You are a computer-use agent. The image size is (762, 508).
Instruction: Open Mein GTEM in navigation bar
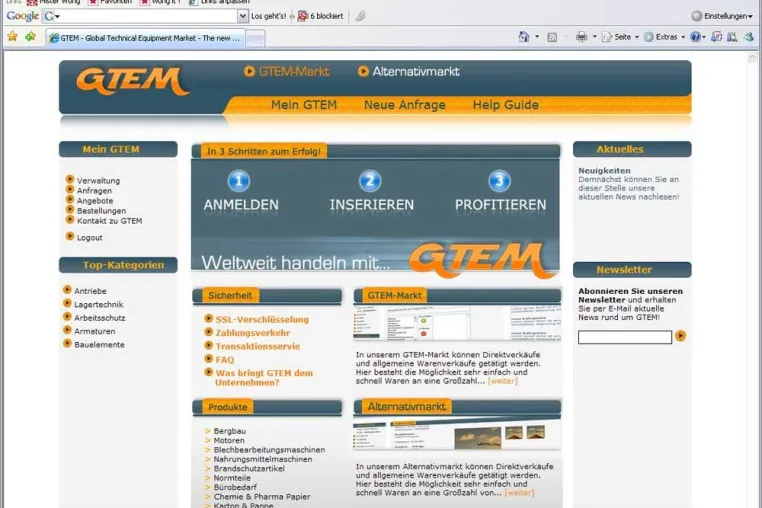304,105
